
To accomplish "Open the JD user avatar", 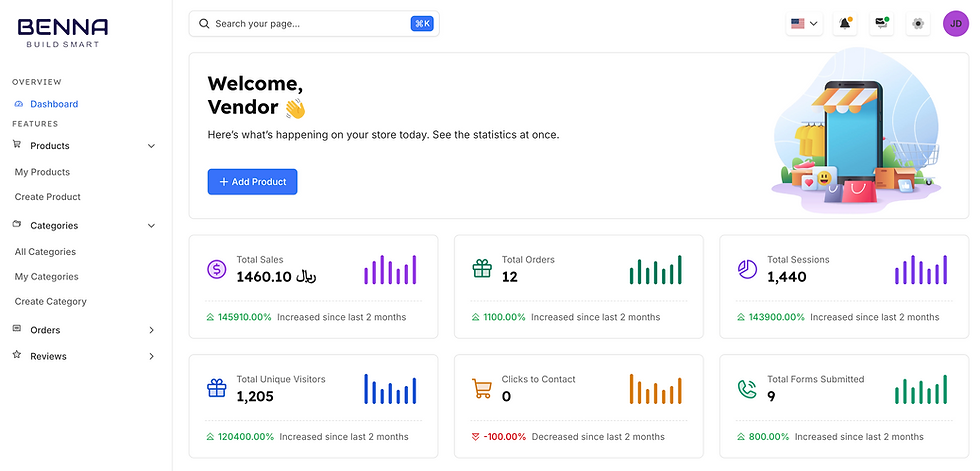I will (x=956, y=24).
